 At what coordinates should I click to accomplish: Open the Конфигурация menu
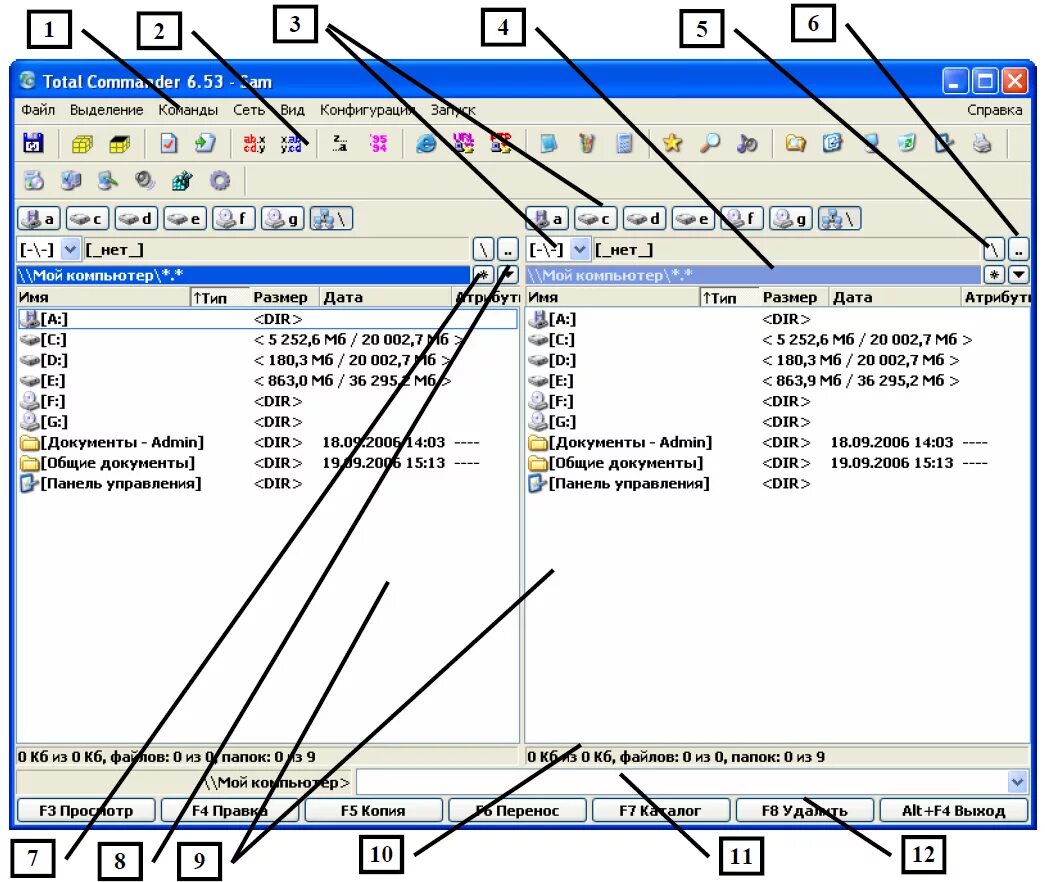(367, 110)
